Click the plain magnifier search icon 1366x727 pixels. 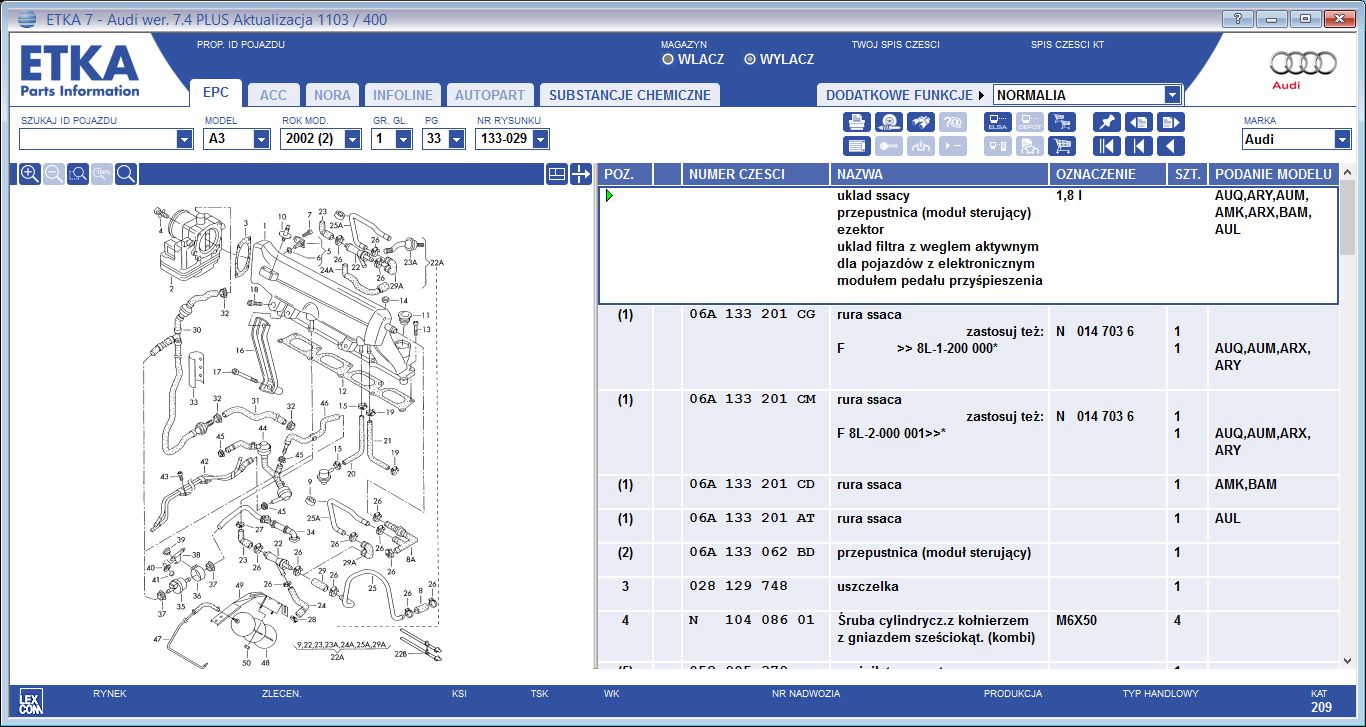click(126, 174)
